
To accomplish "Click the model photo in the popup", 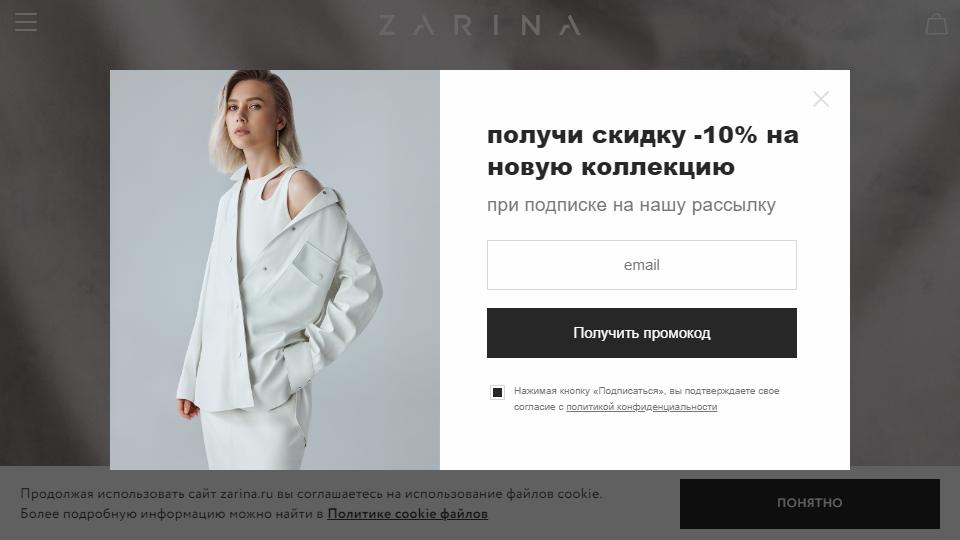I will [x=275, y=269].
